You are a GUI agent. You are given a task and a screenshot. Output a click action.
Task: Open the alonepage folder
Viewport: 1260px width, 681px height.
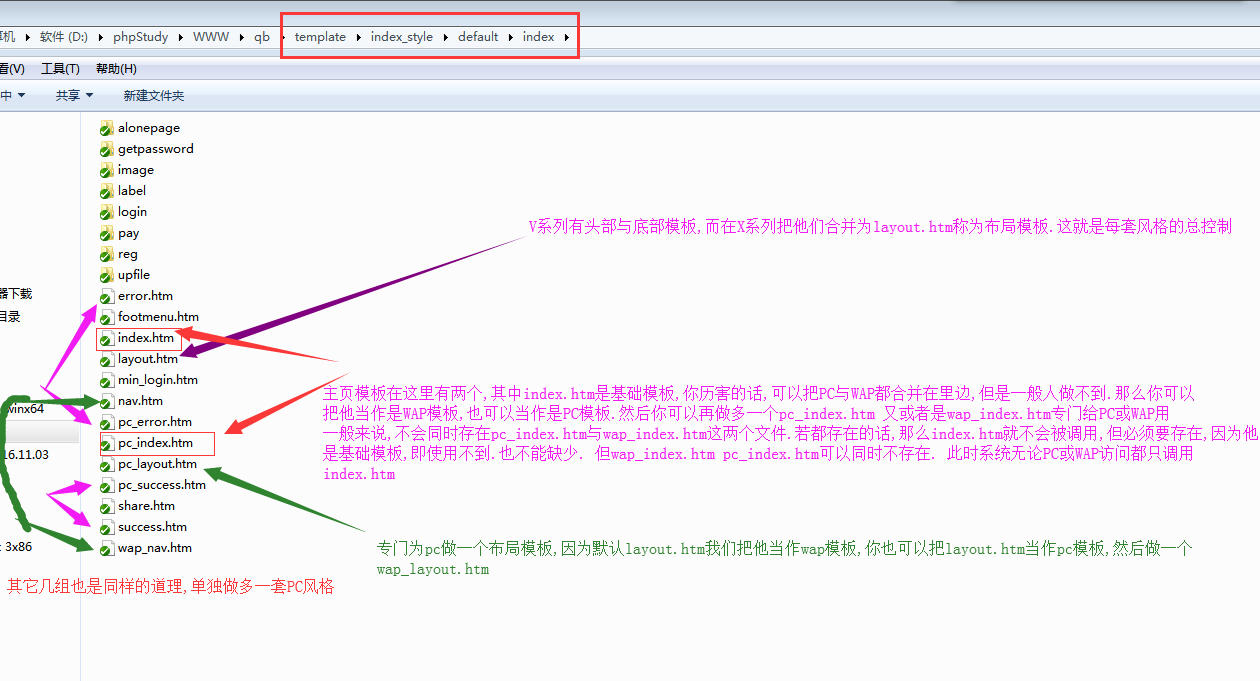click(x=148, y=127)
